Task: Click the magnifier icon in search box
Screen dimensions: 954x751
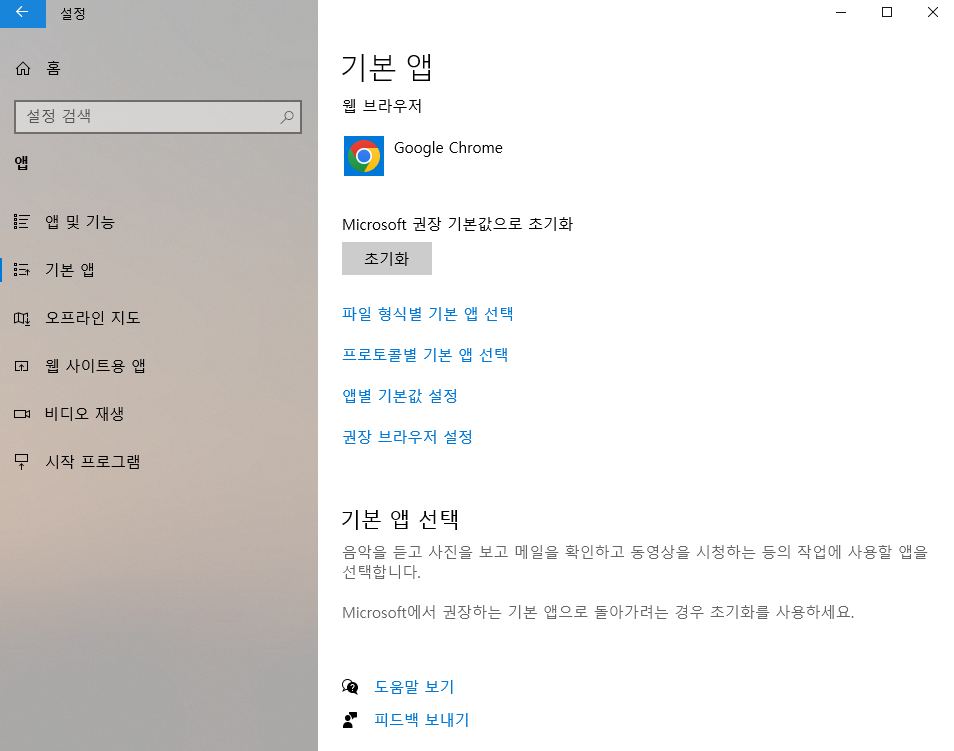Action: click(x=287, y=116)
